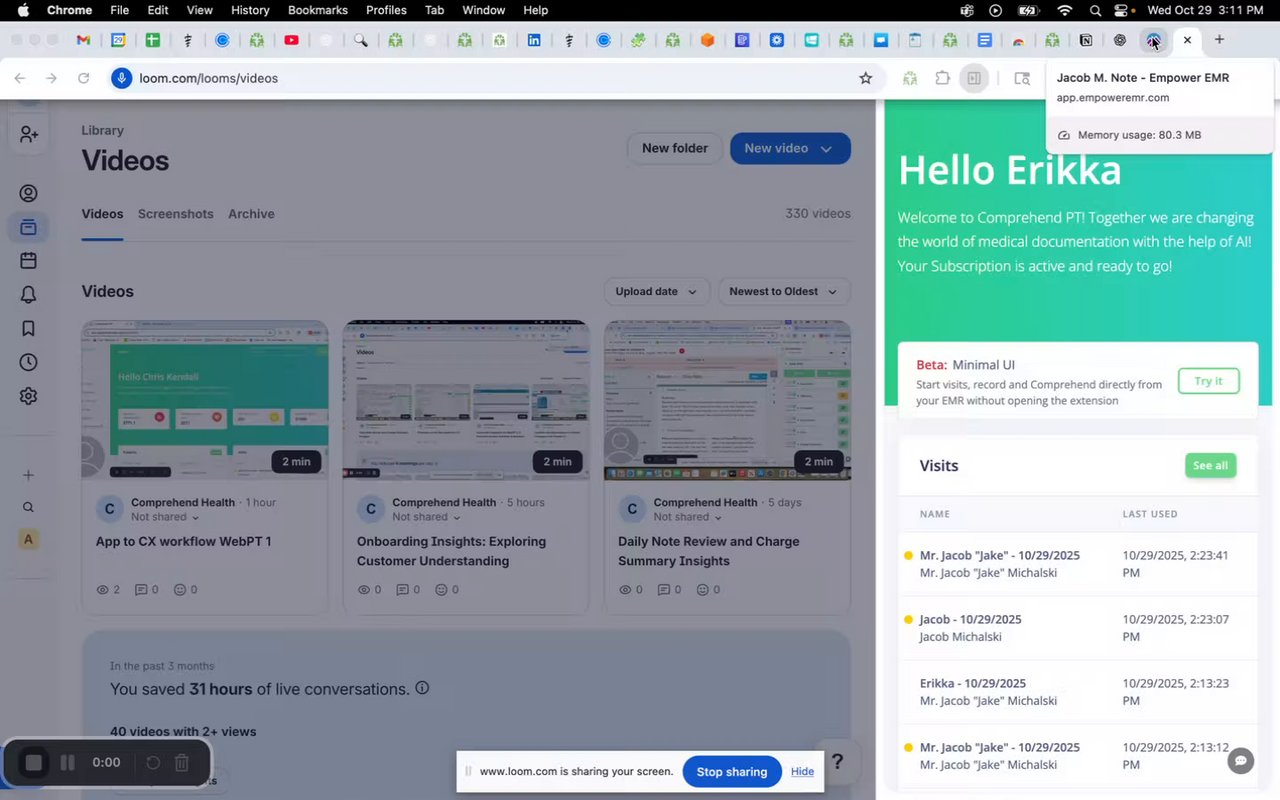Expand 'Not shared' on Onboarding Insights video
The width and height of the screenshot is (1280, 800).
coord(426,517)
